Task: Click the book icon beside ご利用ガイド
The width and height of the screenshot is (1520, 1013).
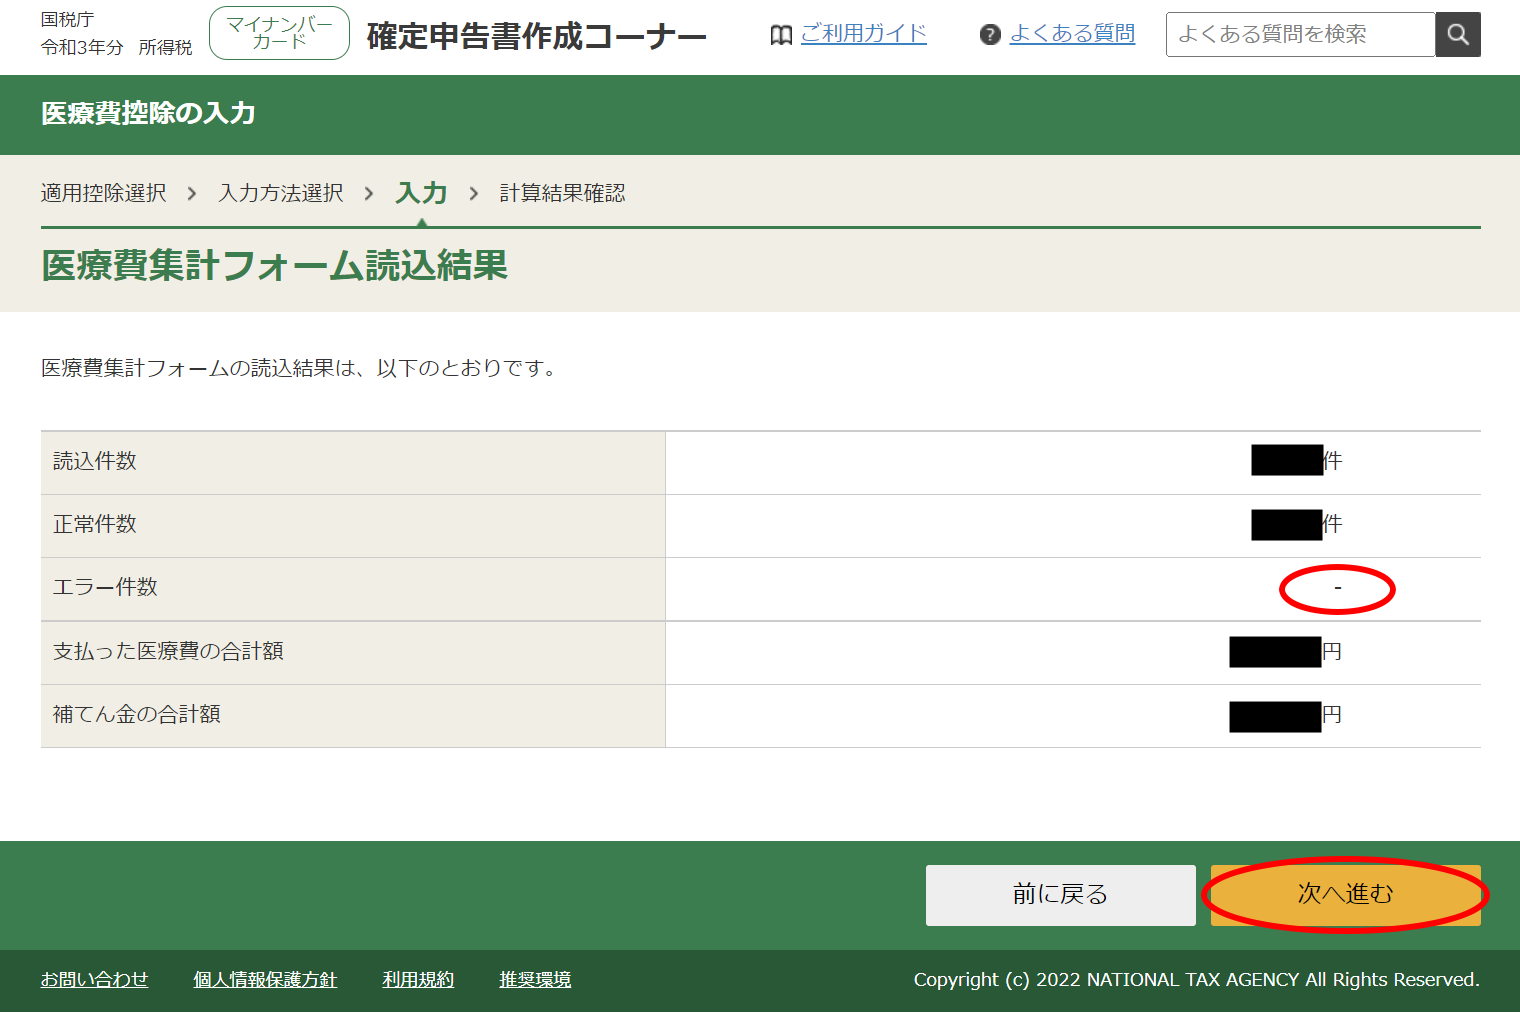Action: (781, 35)
